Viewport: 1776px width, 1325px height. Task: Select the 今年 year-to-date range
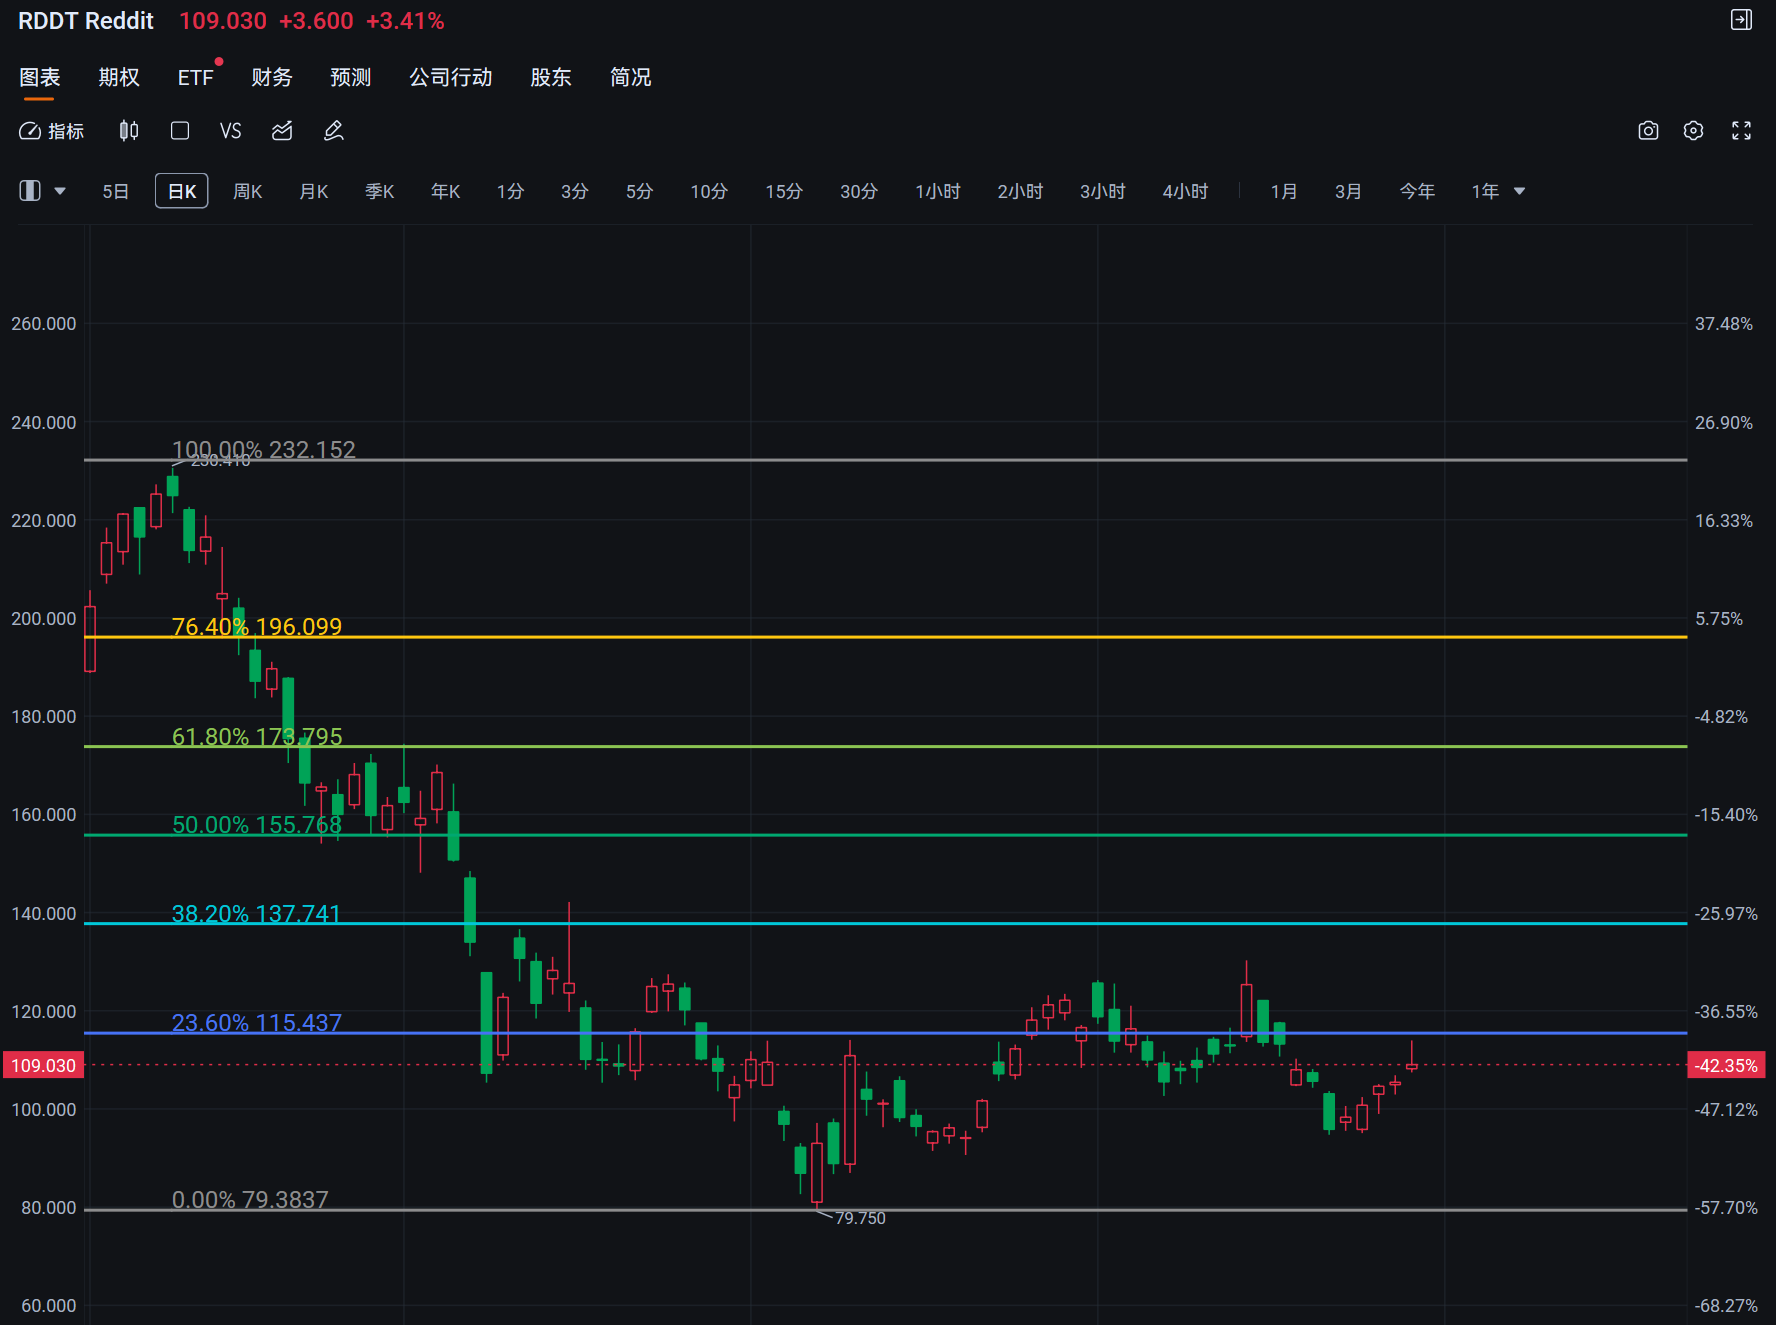[x=1416, y=191]
